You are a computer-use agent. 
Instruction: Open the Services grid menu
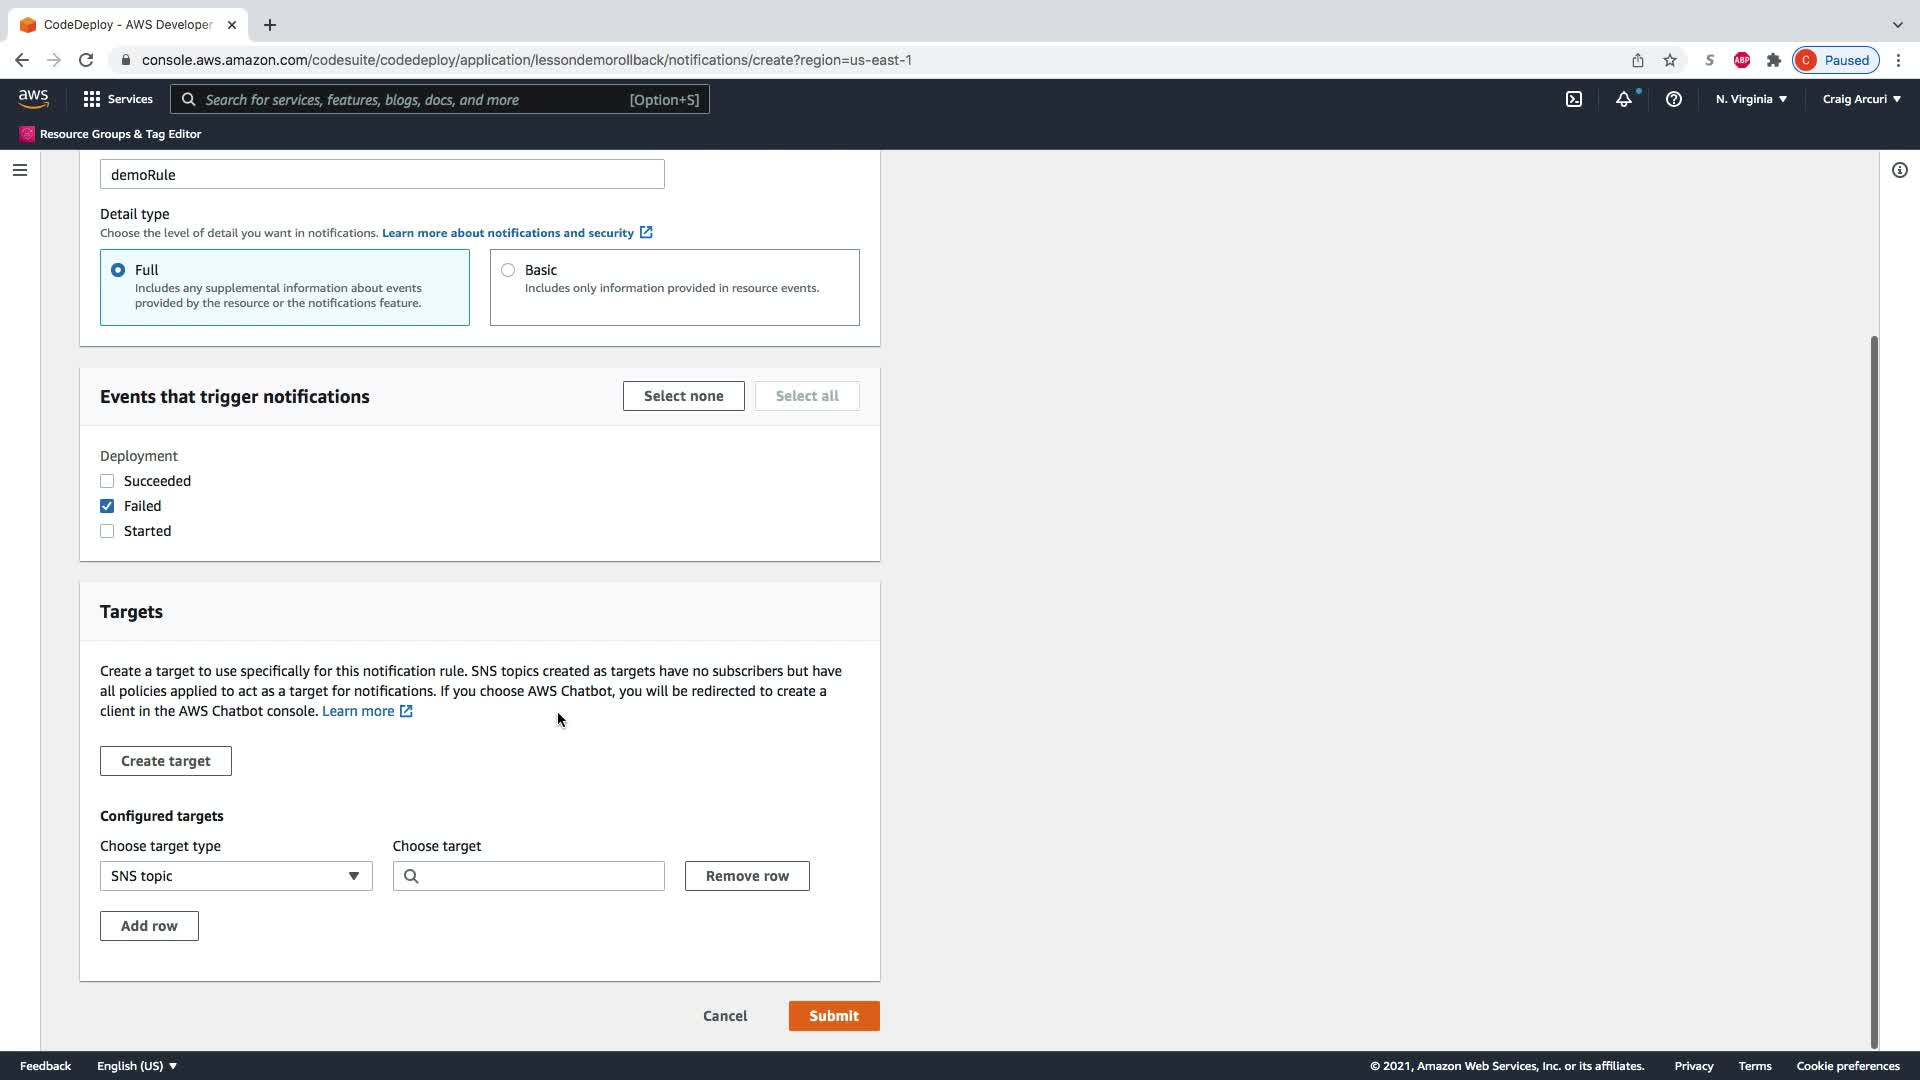point(118,99)
